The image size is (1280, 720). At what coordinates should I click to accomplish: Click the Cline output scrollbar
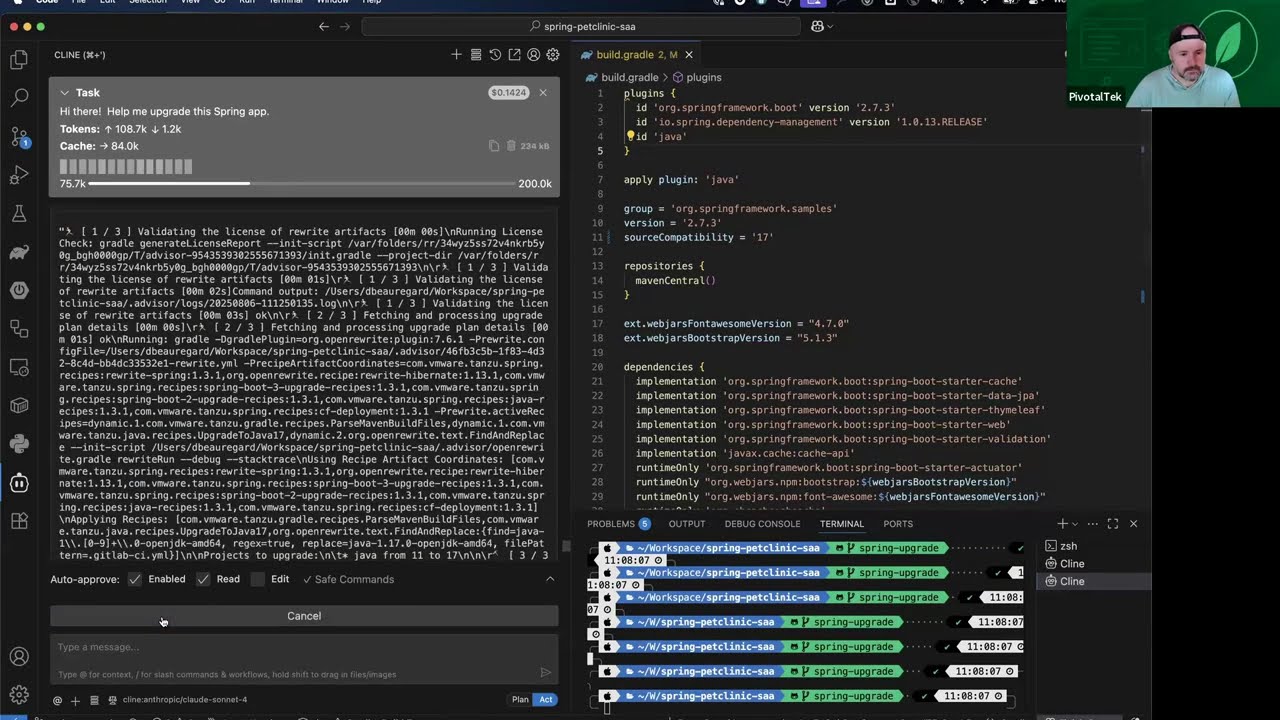tap(565, 546)
